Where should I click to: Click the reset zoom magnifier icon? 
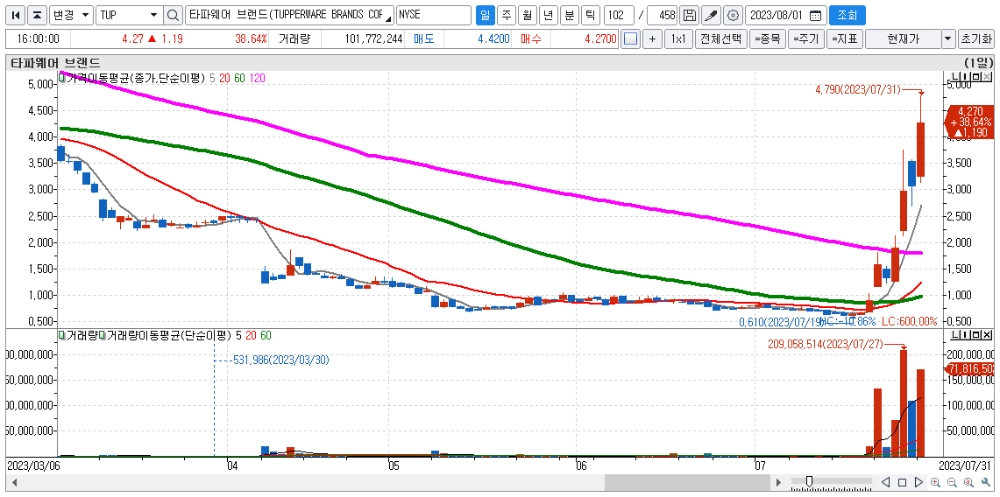pos(968,482)
